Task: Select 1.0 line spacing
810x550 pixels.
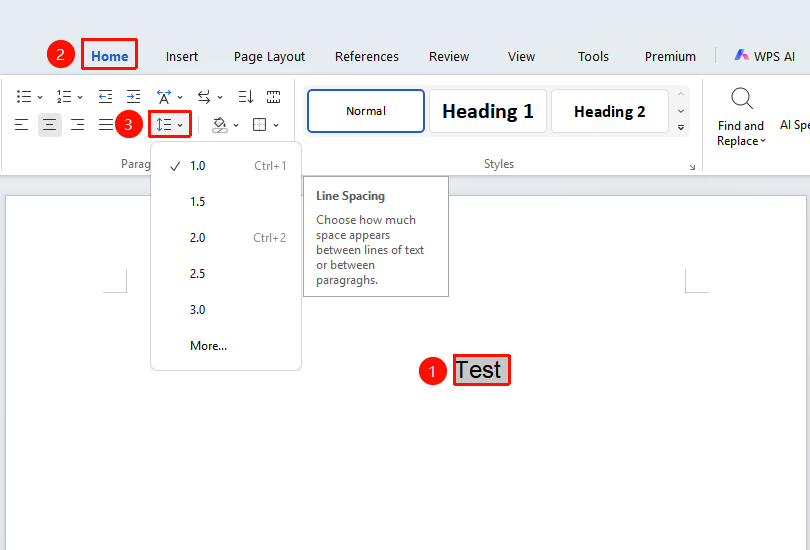Action: (226, 166)
